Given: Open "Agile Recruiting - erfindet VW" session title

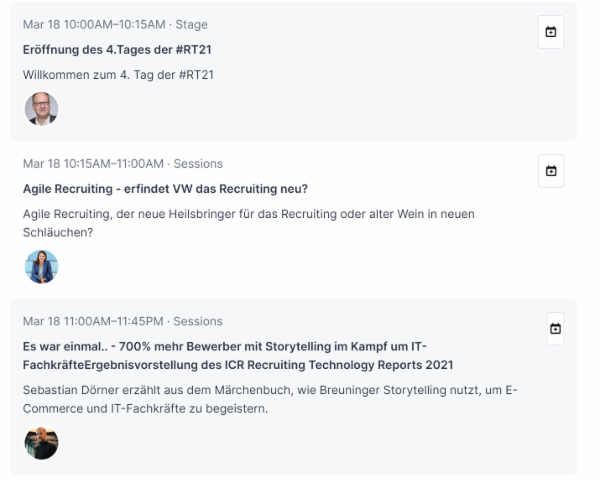Looking at the screenshot, I should (165, 188).
